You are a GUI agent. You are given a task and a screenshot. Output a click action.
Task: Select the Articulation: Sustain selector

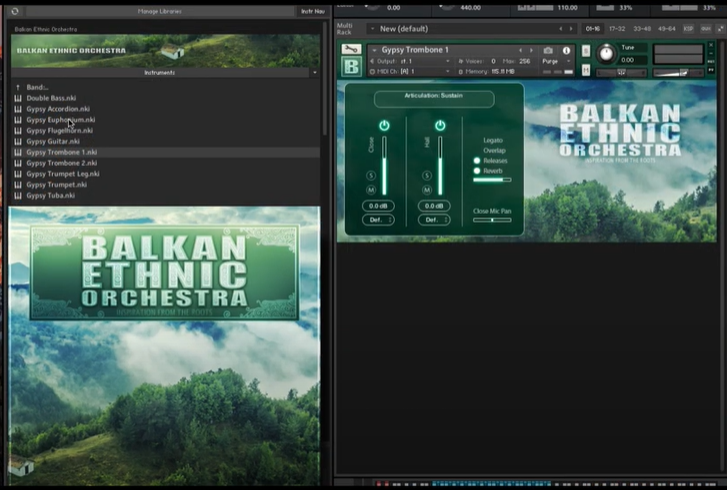tap(434, 99)
